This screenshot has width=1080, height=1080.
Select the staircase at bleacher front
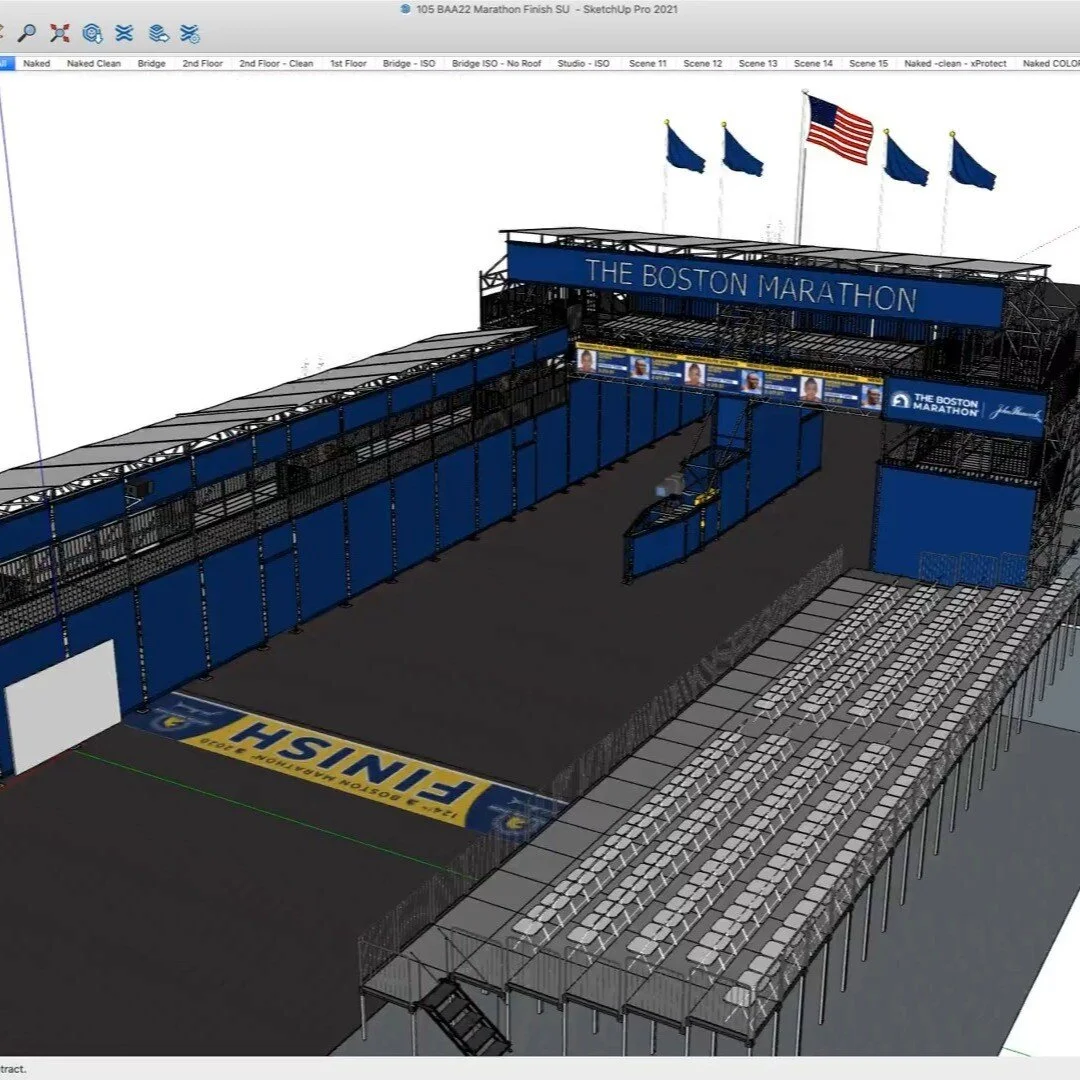[465, 1018]
